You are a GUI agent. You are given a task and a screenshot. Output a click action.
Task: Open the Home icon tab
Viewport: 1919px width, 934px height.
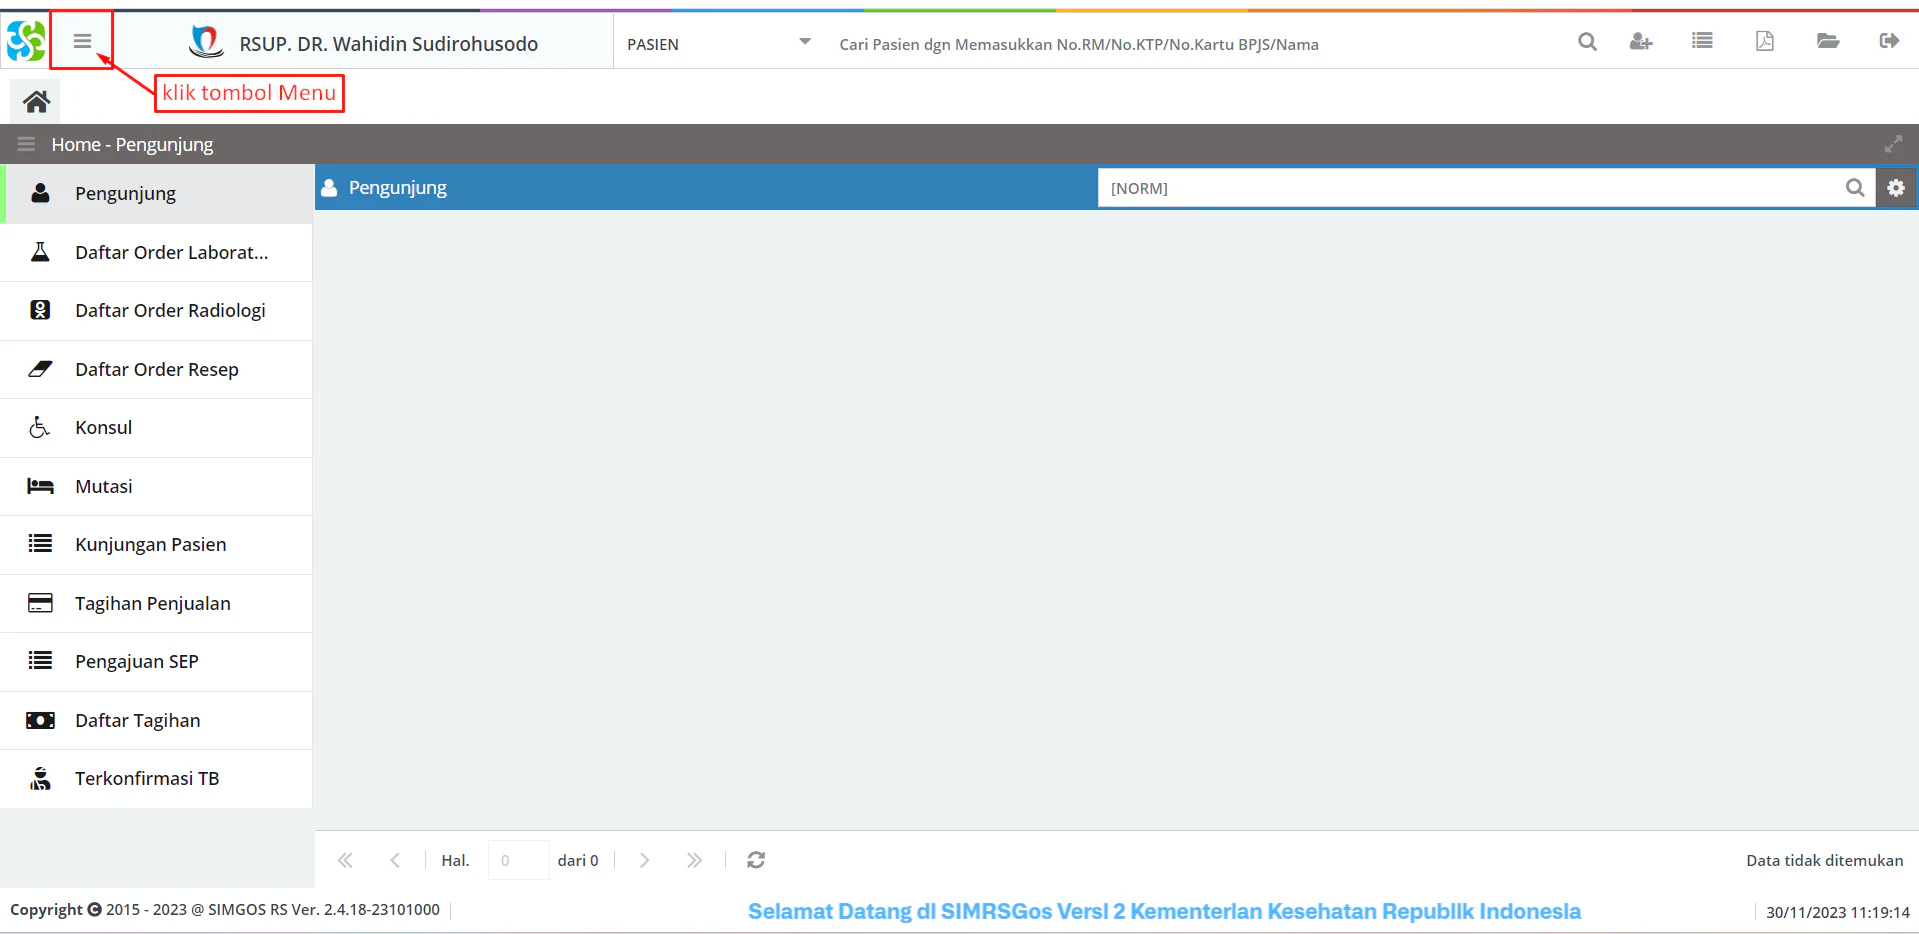point(37,101)
